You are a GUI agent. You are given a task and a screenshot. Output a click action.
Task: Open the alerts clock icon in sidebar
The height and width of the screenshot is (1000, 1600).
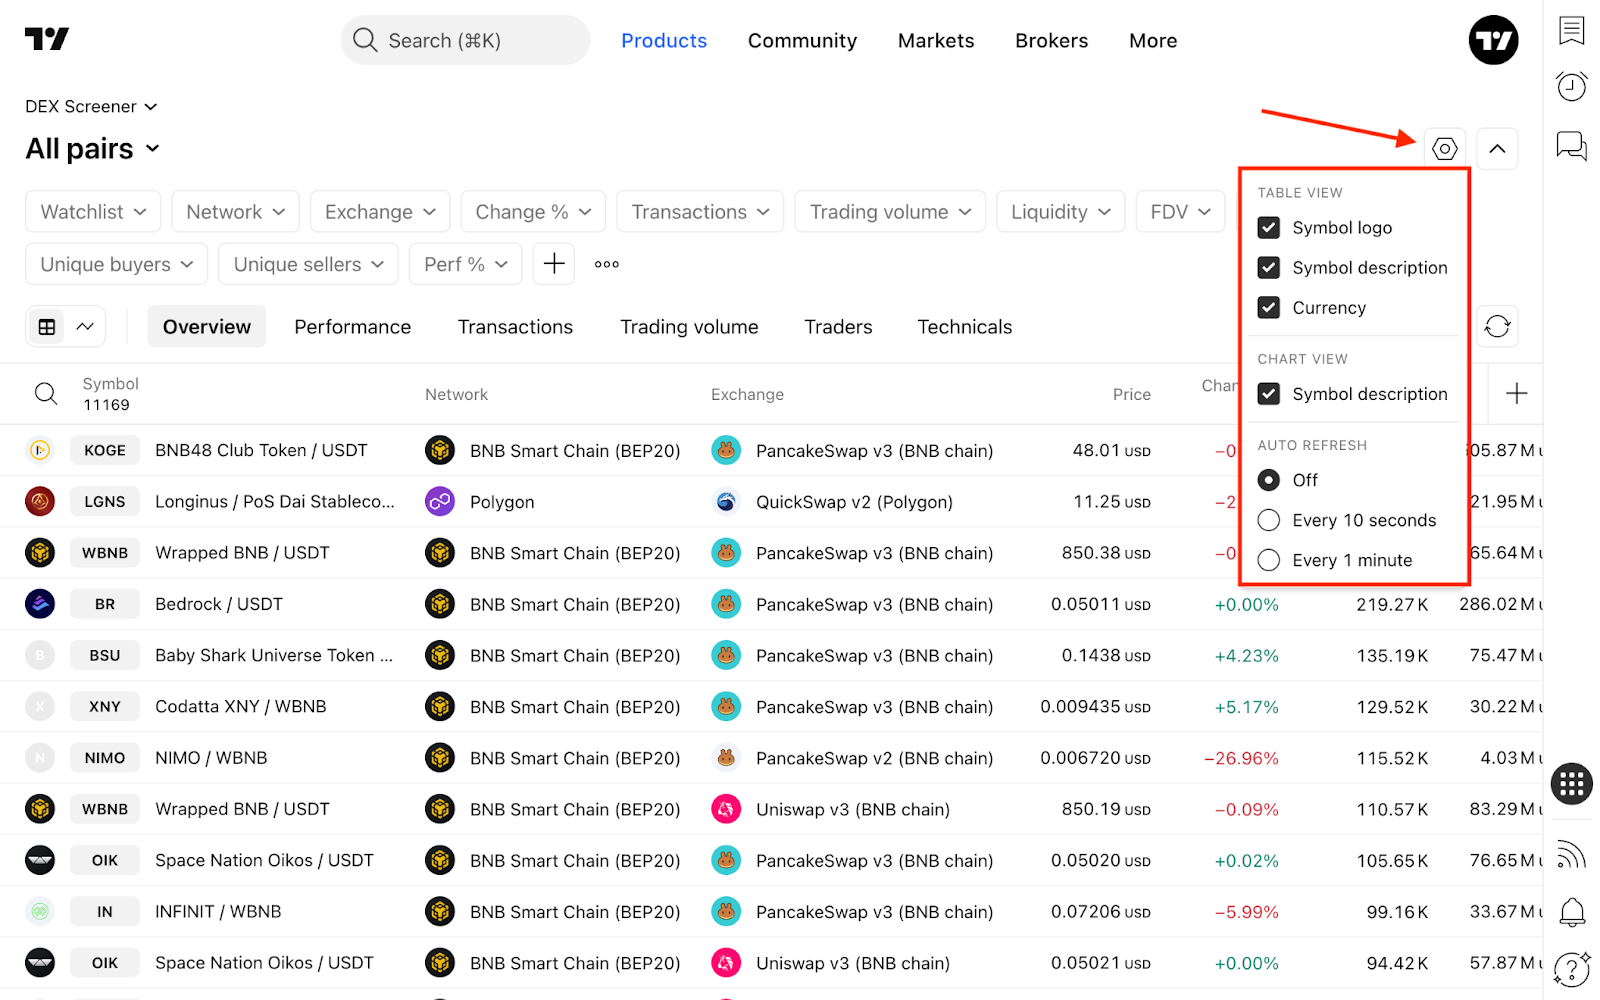tap(1572, 87)
